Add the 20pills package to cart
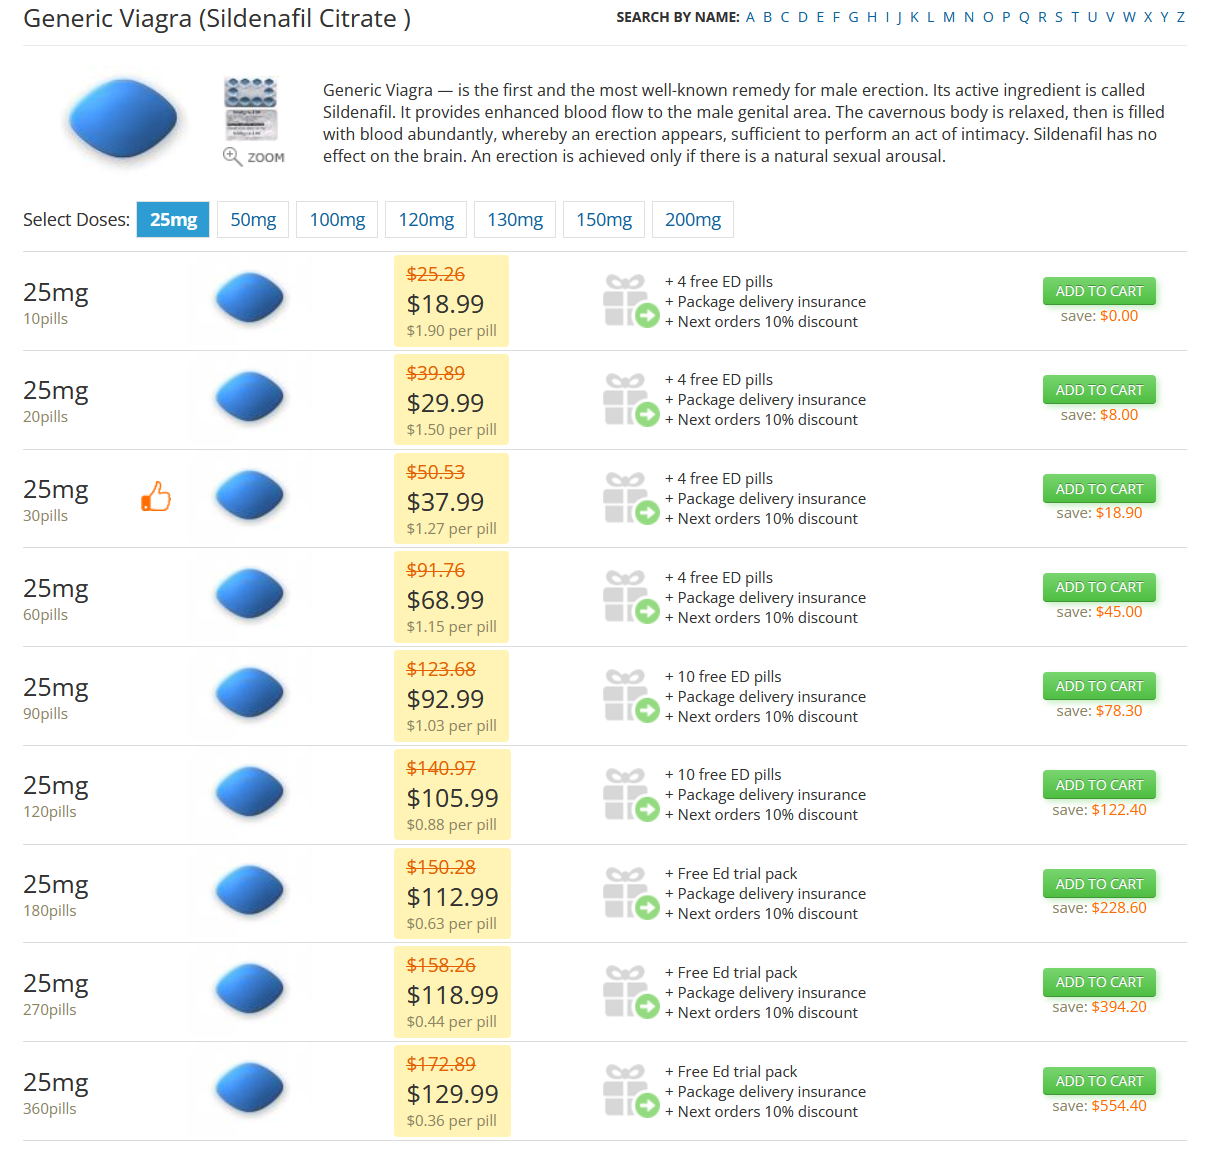This screenshot has width=1207, height=1149. pyautogui.click(x=1099, y=390)
